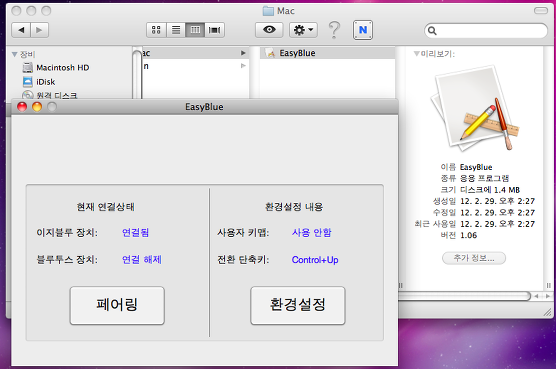Click the scroll right arrow in Finder
This screenshot has height=369, width=556.
click(x=548, y=296)
